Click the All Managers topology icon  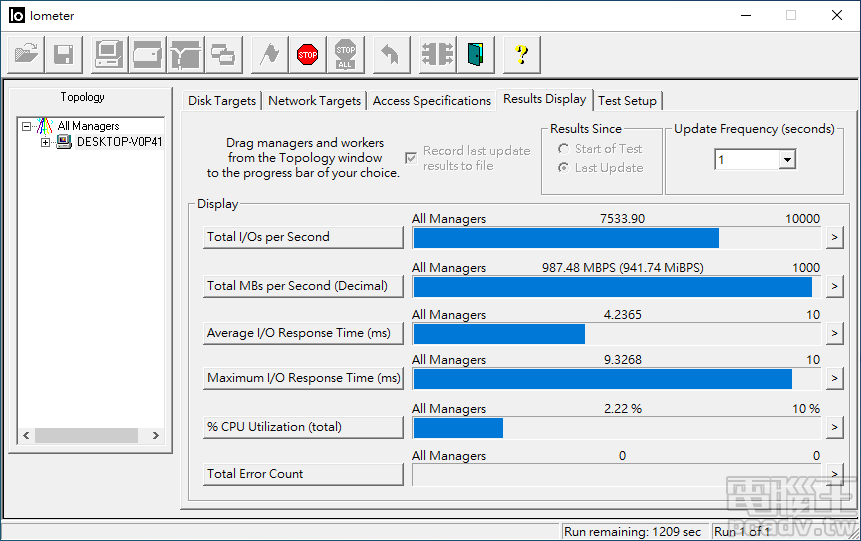(x=45, y=126)
